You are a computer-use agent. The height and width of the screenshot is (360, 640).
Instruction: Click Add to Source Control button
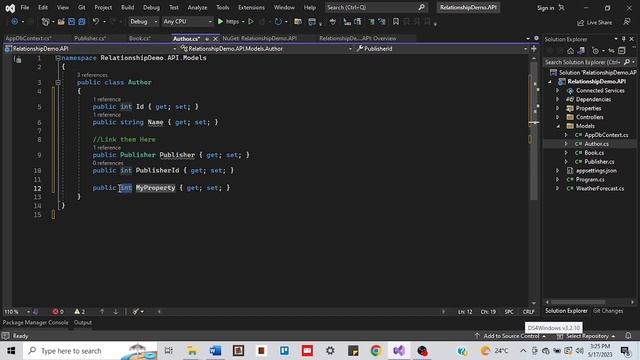511,336
